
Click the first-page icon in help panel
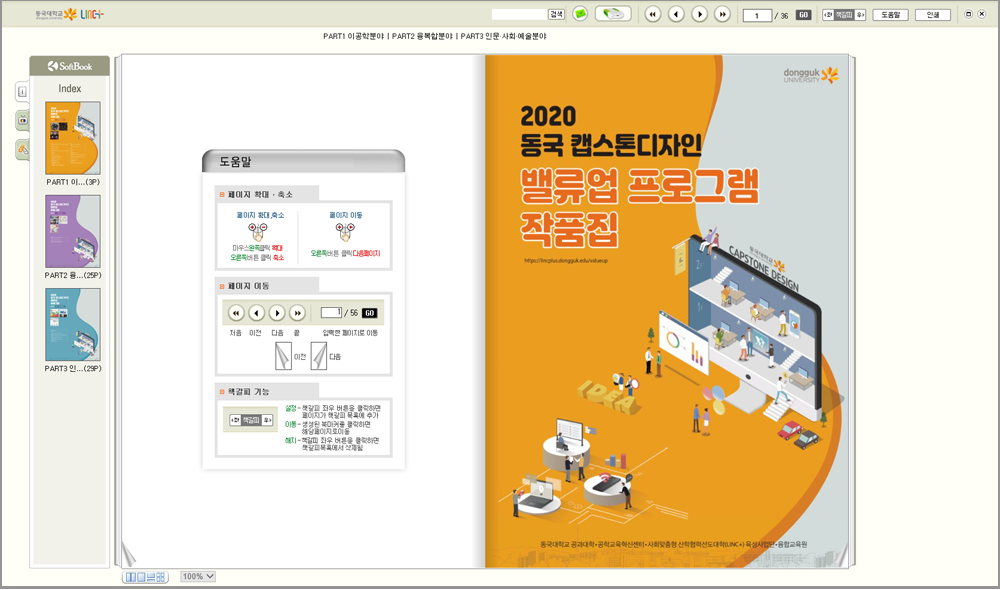click(x=236, y=313)
